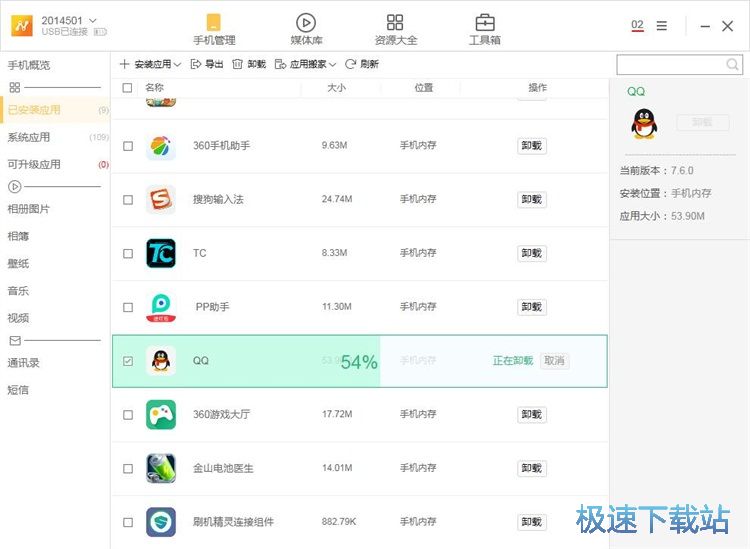Open the hamburger menu icon at top right
Image resolution: width=750 pixels, height=549 pixels.
[x=662, y=26]
